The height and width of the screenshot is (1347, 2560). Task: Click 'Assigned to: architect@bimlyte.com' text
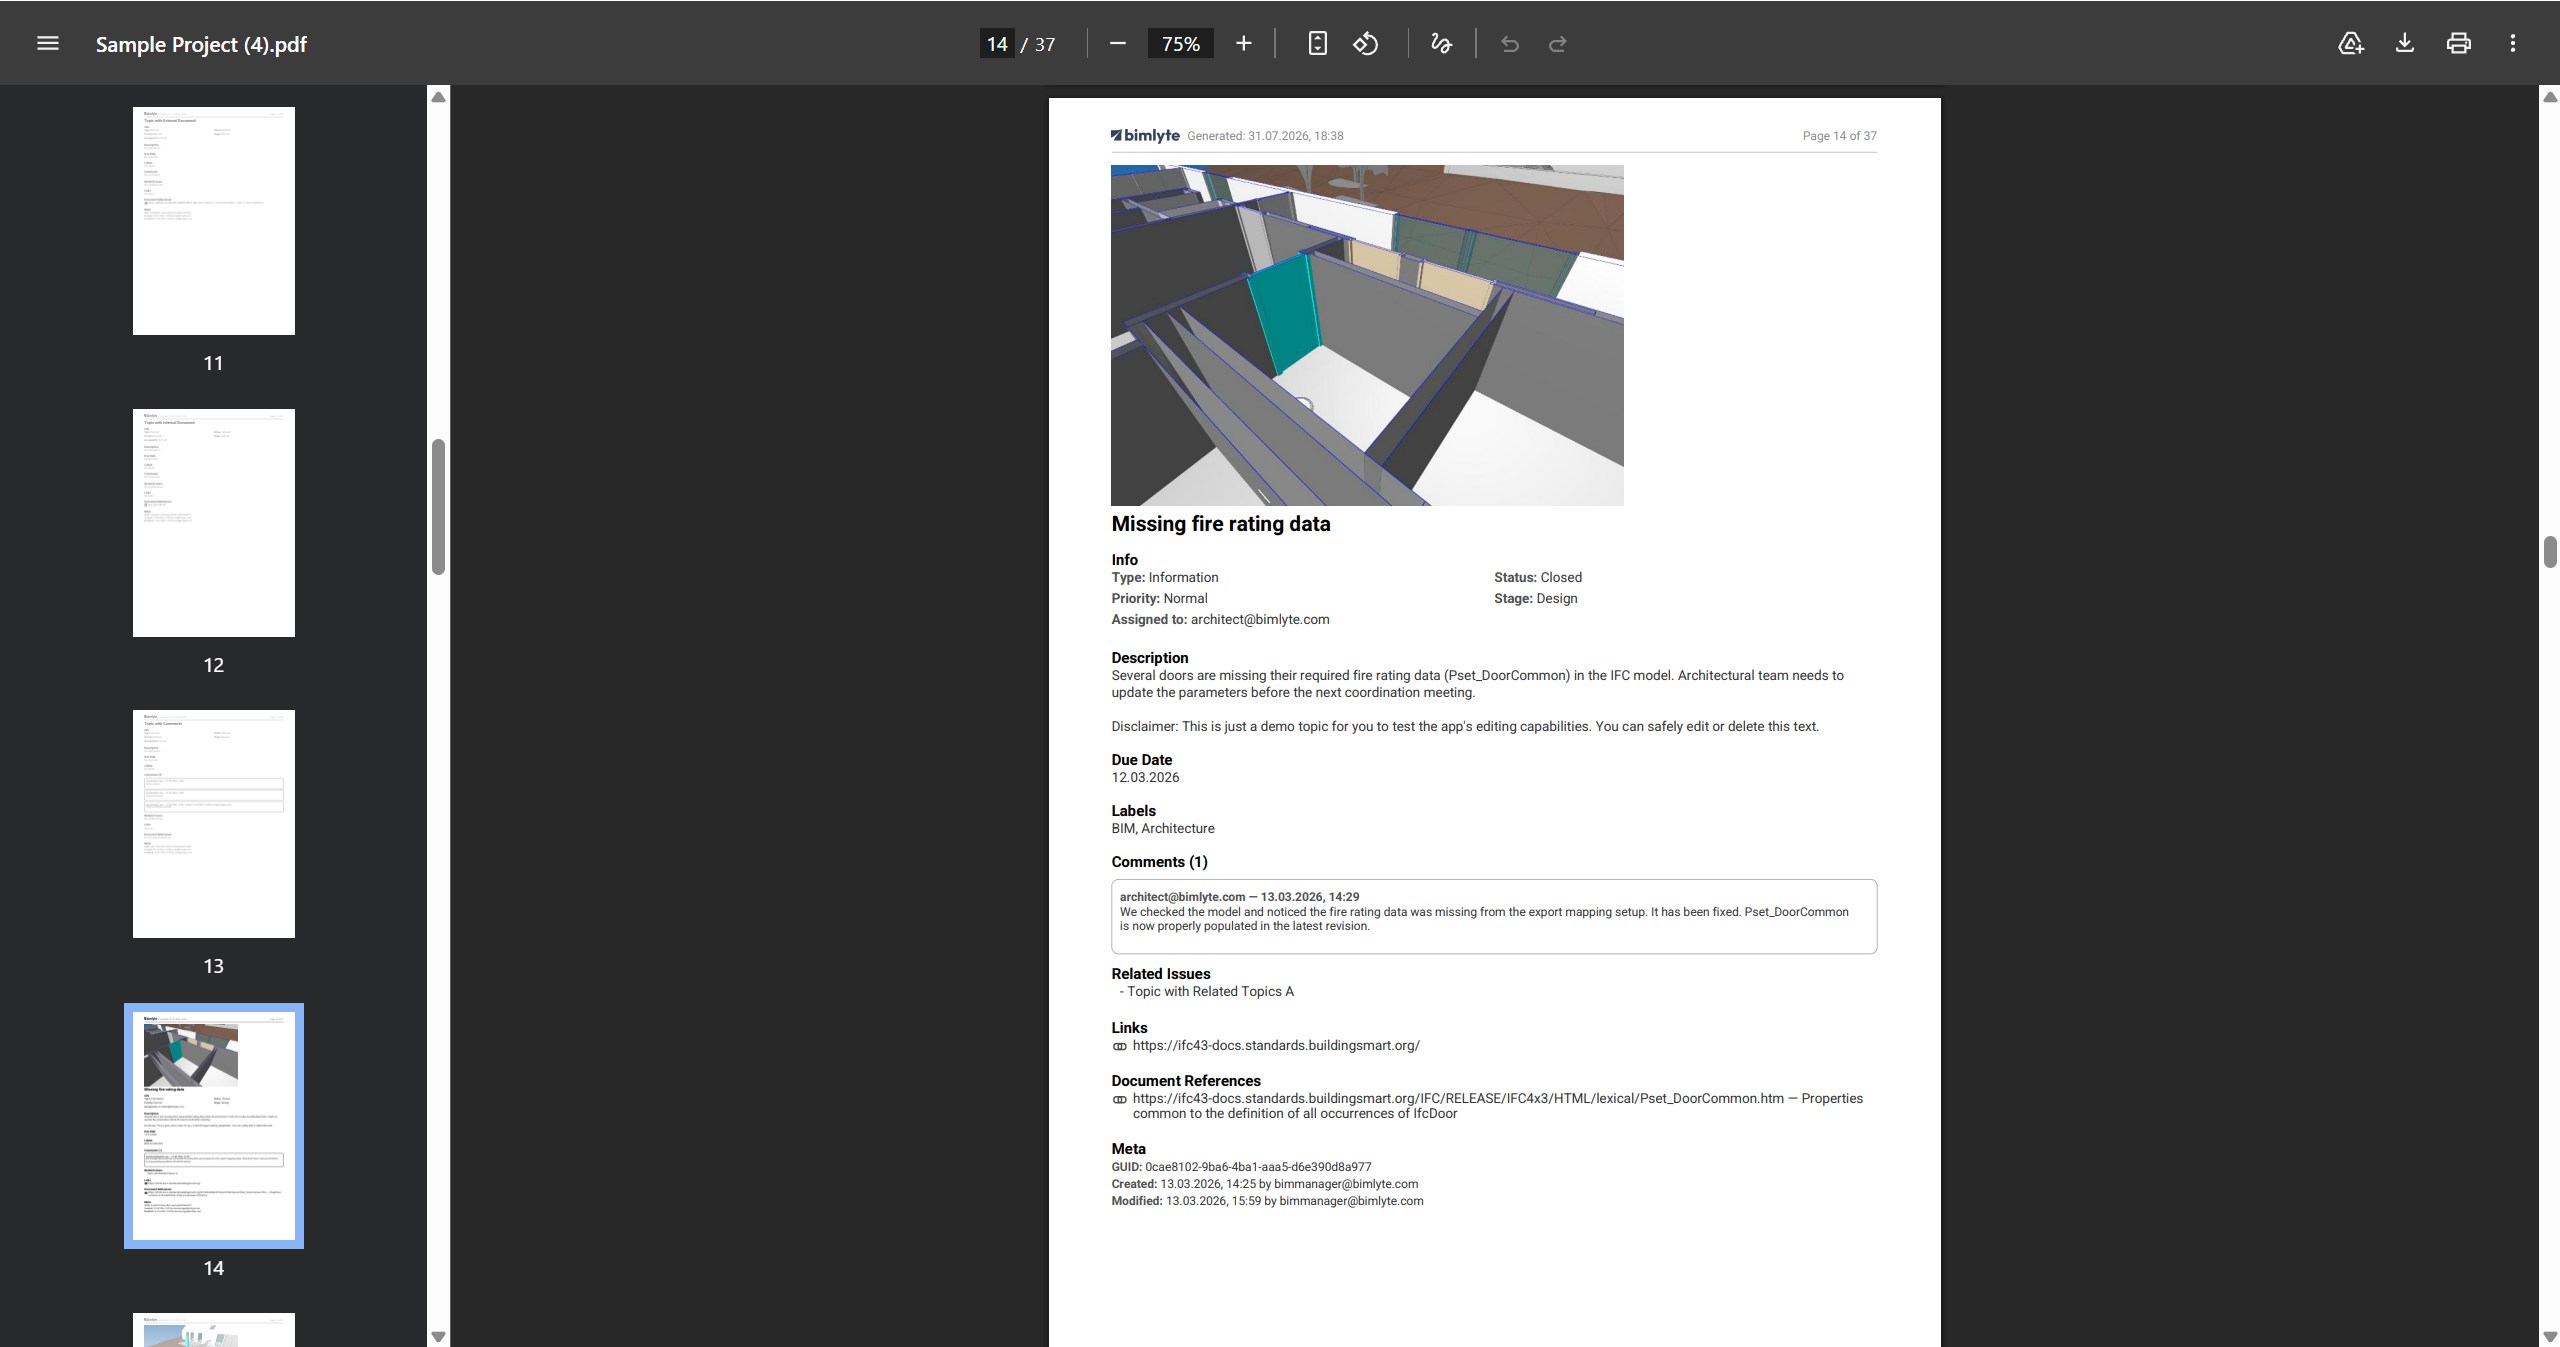tap(1221, 620)
